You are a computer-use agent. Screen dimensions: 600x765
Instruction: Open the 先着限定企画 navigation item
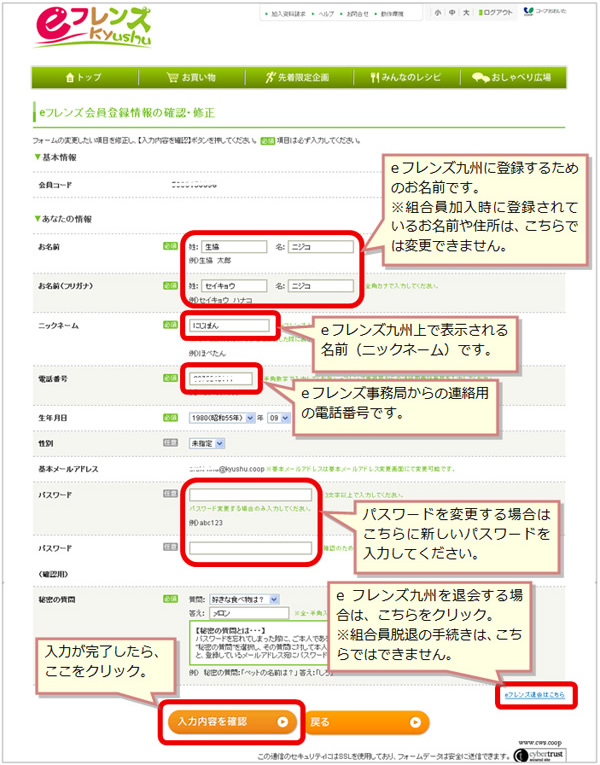click(x=298, y=77)
